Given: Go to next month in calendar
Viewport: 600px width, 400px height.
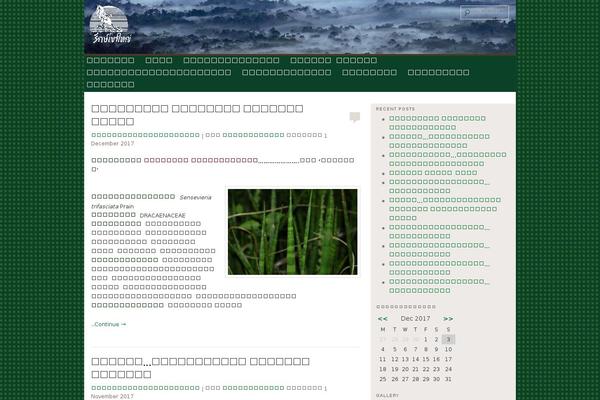Looking at the screenshot, I should point(448,318).
